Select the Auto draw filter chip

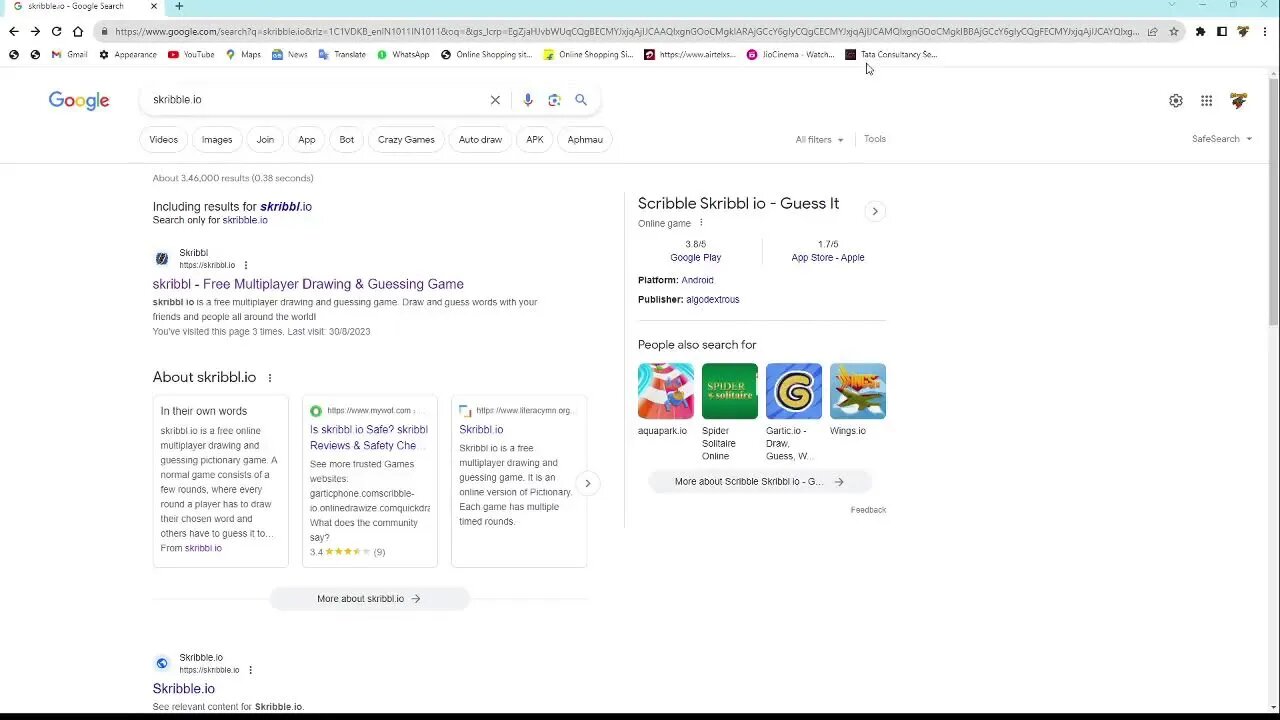click(x=480, y=140)
